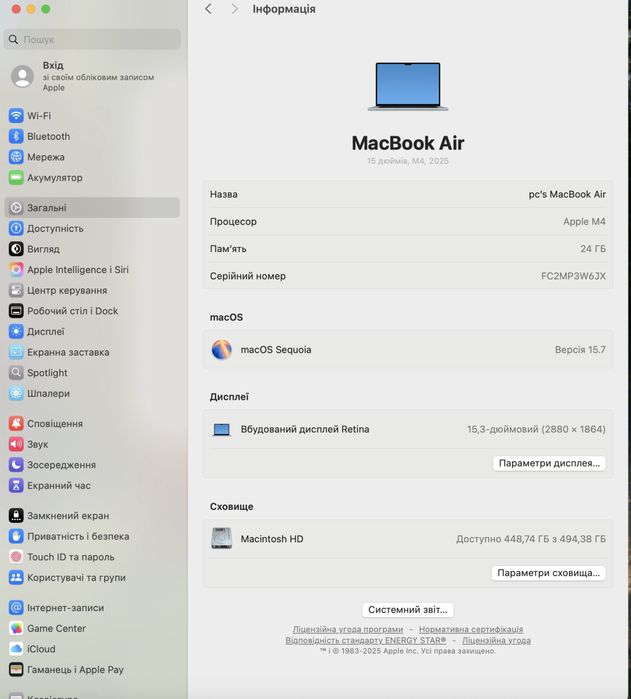Open Touch ID та пароль fingerprint icon

pos(16,557)
